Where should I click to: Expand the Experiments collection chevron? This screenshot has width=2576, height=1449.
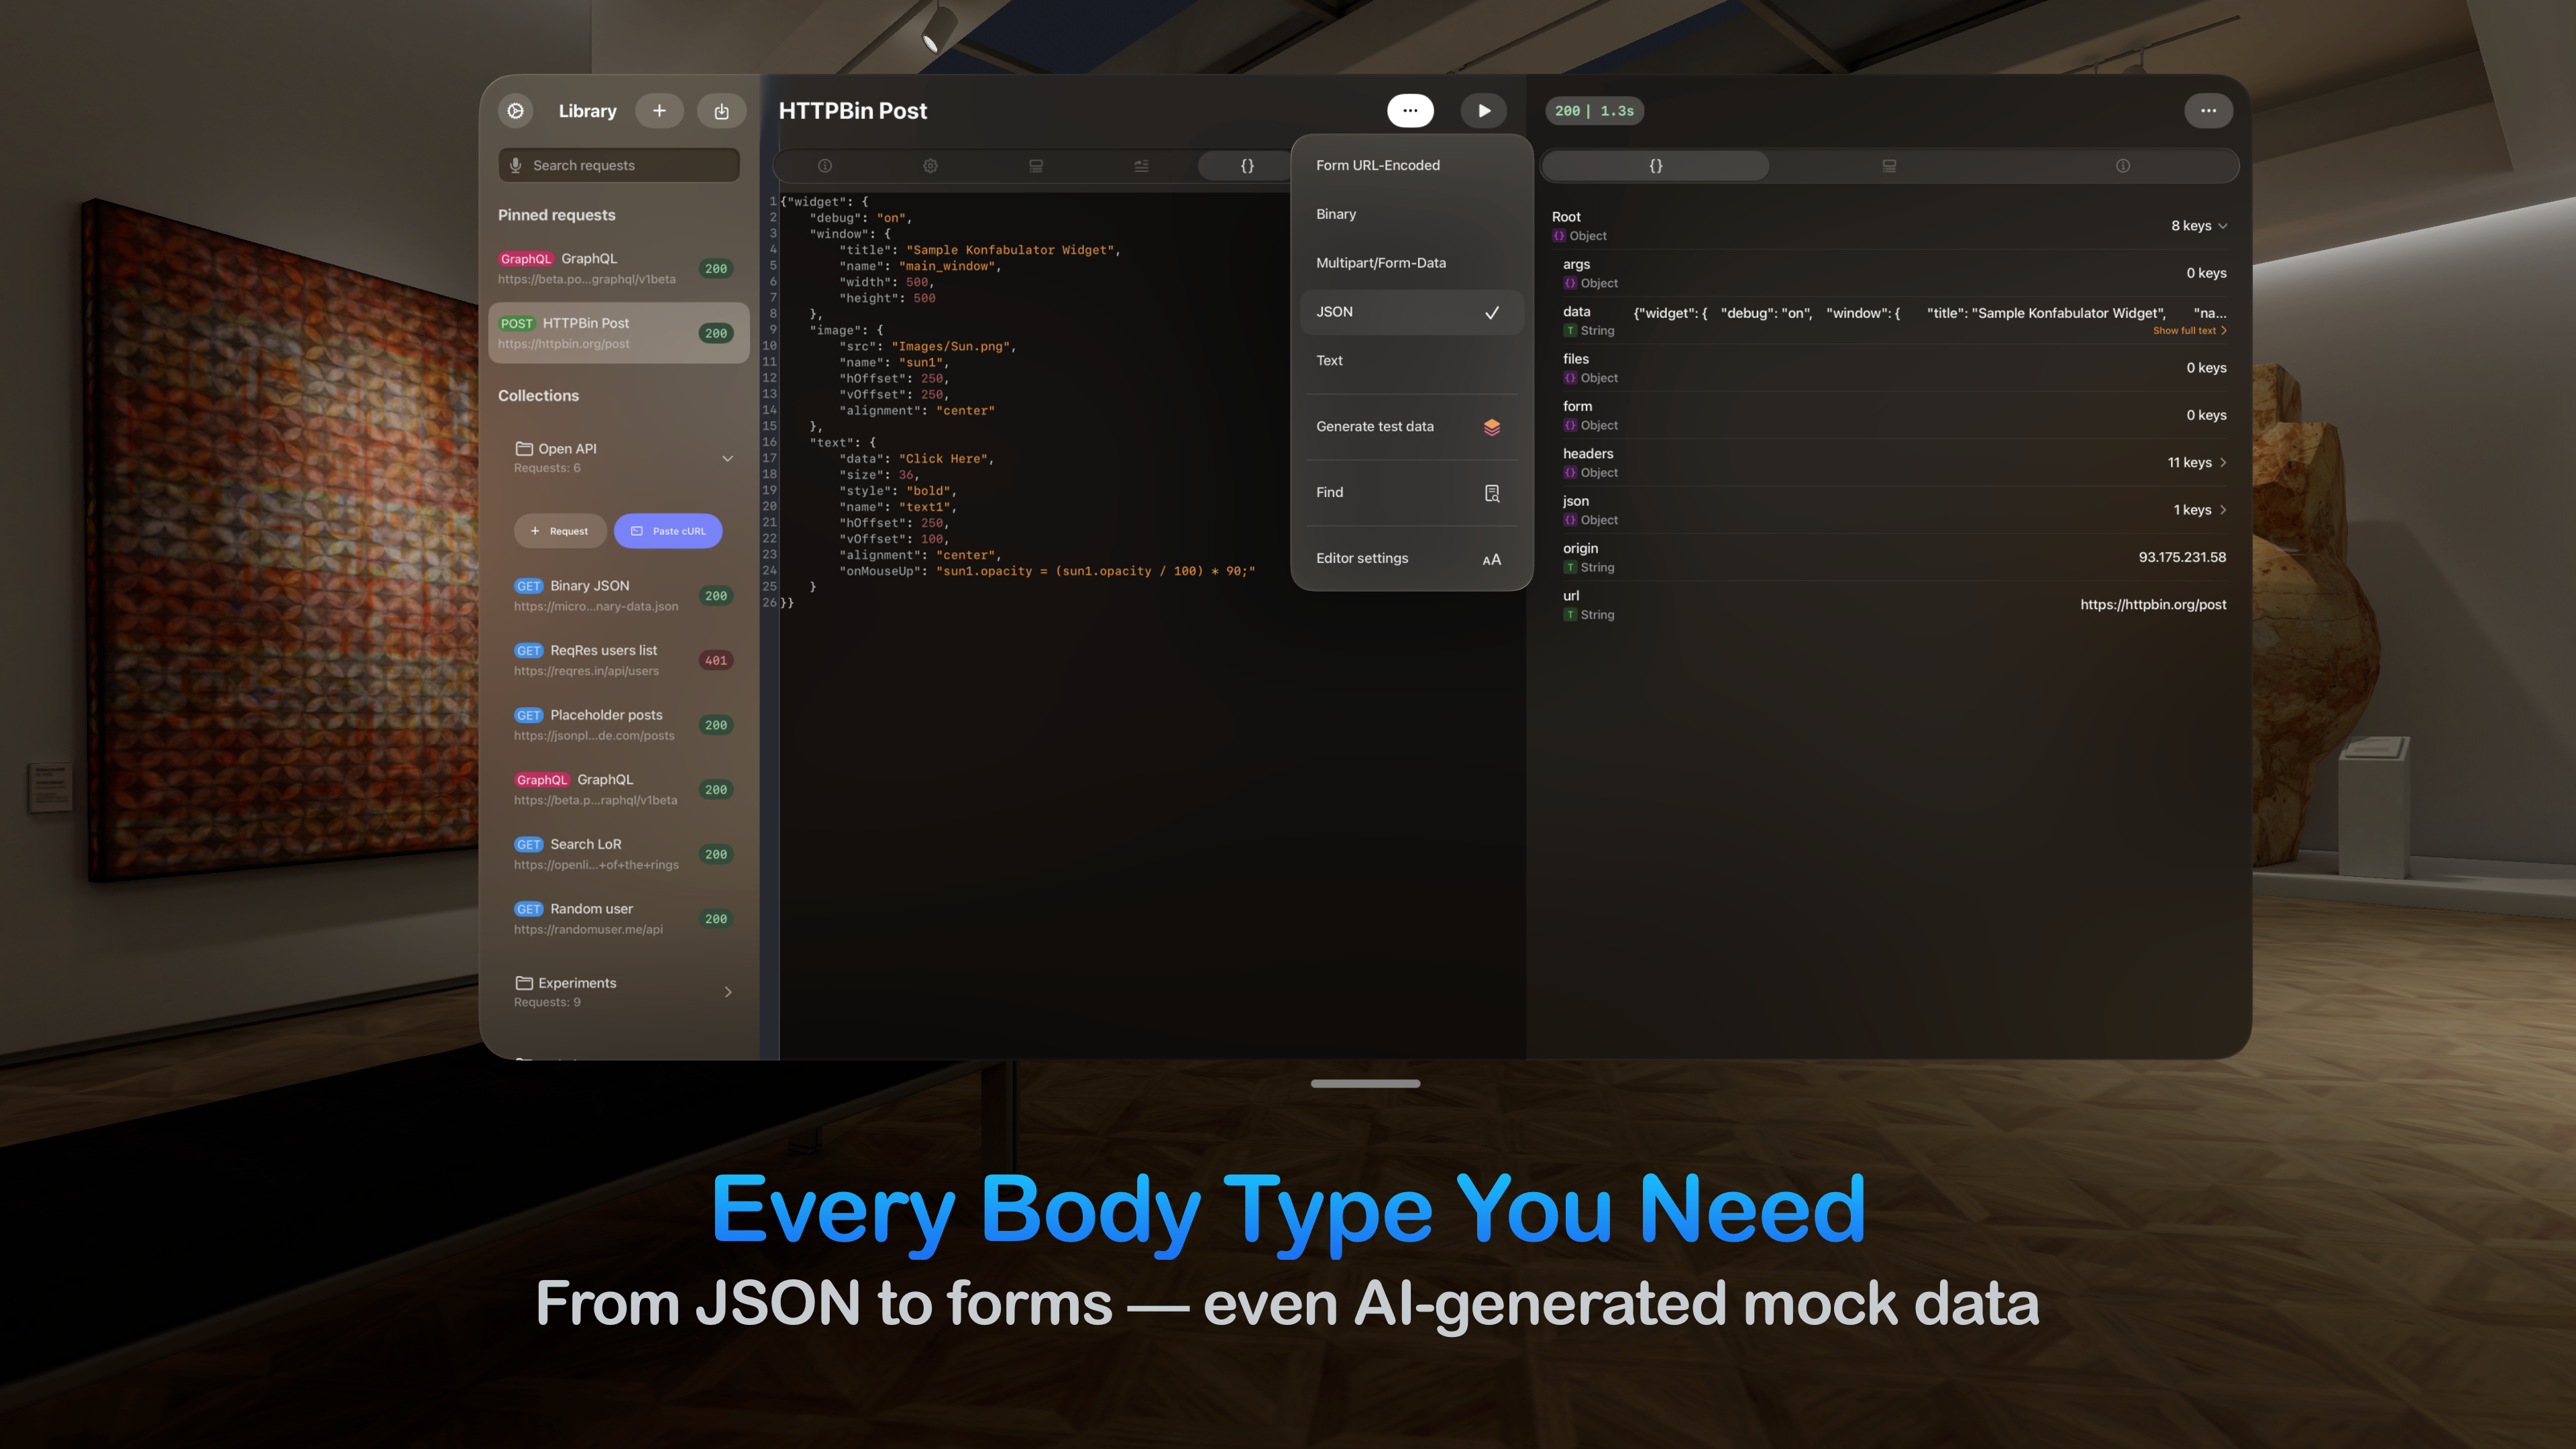pos(728,992)
